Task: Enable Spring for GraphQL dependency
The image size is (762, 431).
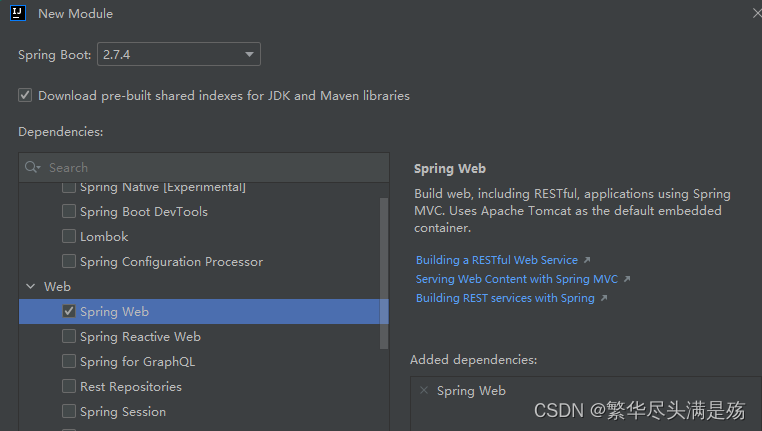Action: [x=69, y=362]
